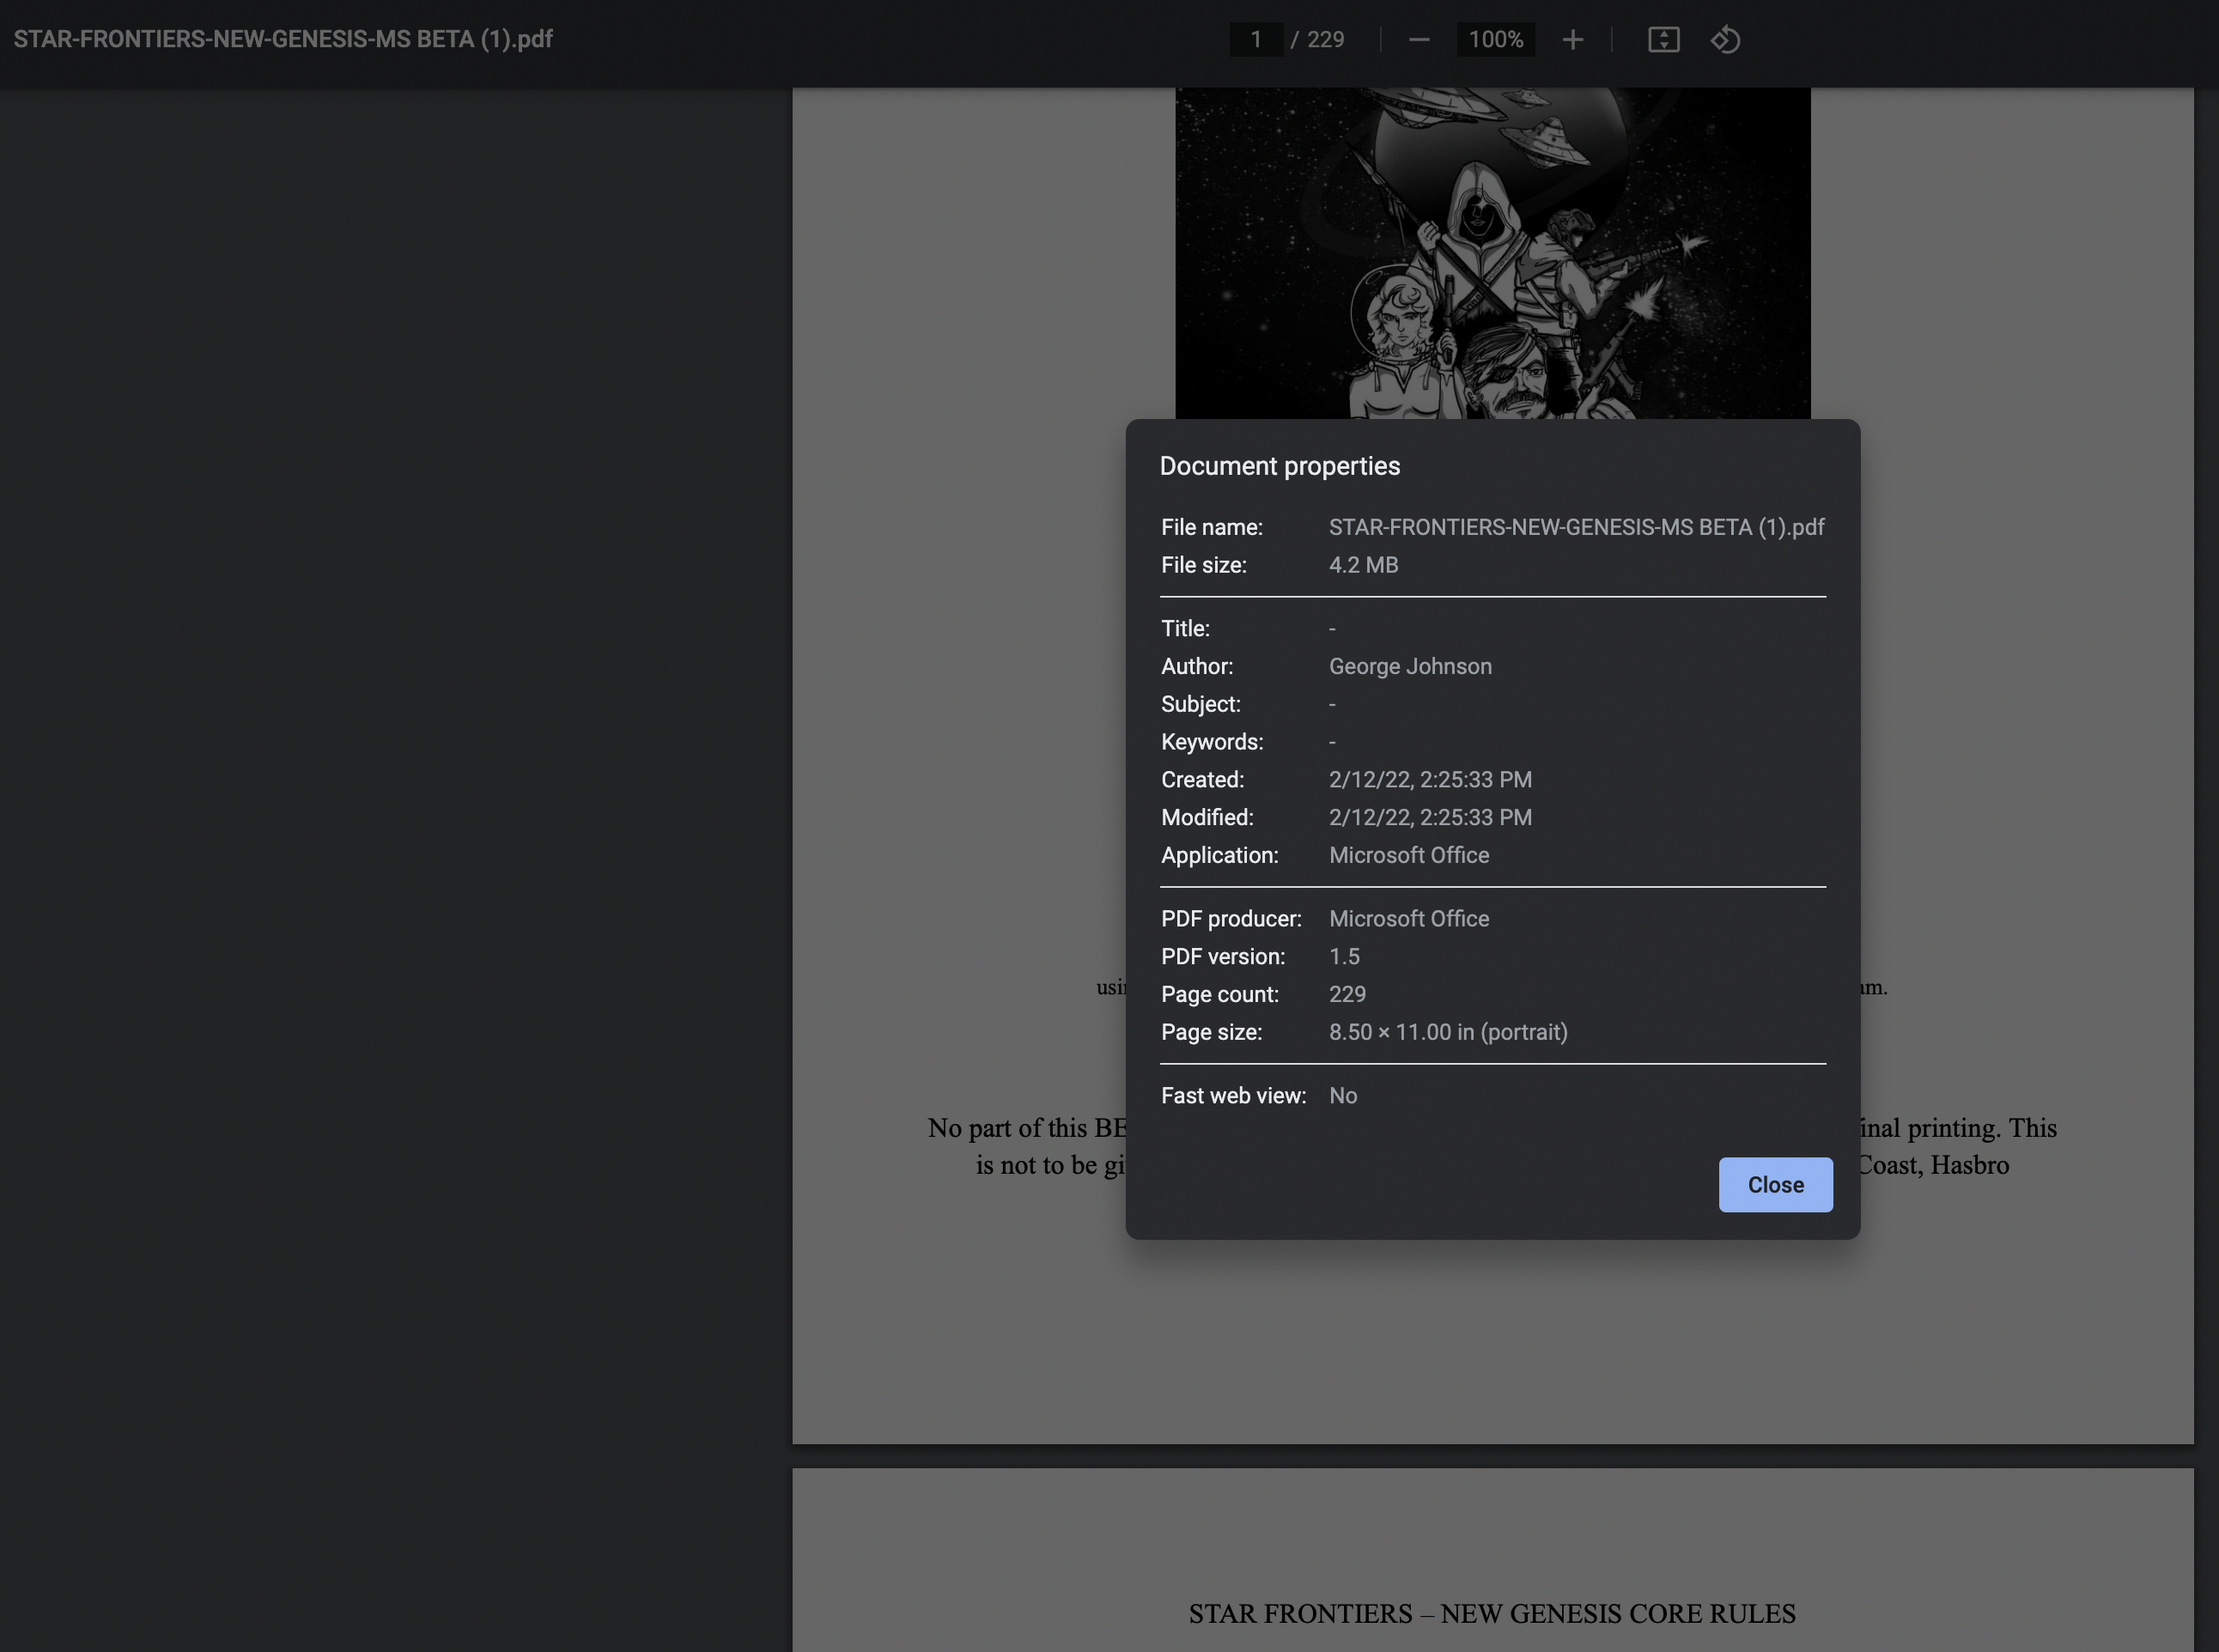Click the rotate counterclockwise icon
The width and height of the screenshot is (2219, 1652).
1725,40
